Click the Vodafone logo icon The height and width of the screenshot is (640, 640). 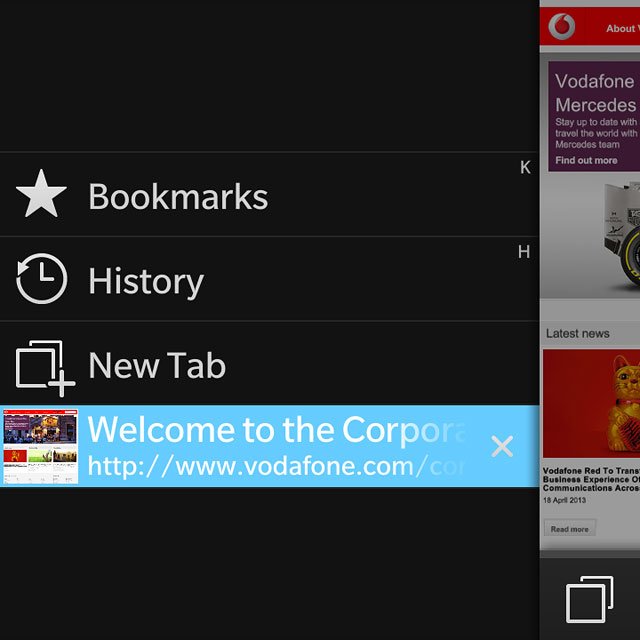(x=562, y=26)
